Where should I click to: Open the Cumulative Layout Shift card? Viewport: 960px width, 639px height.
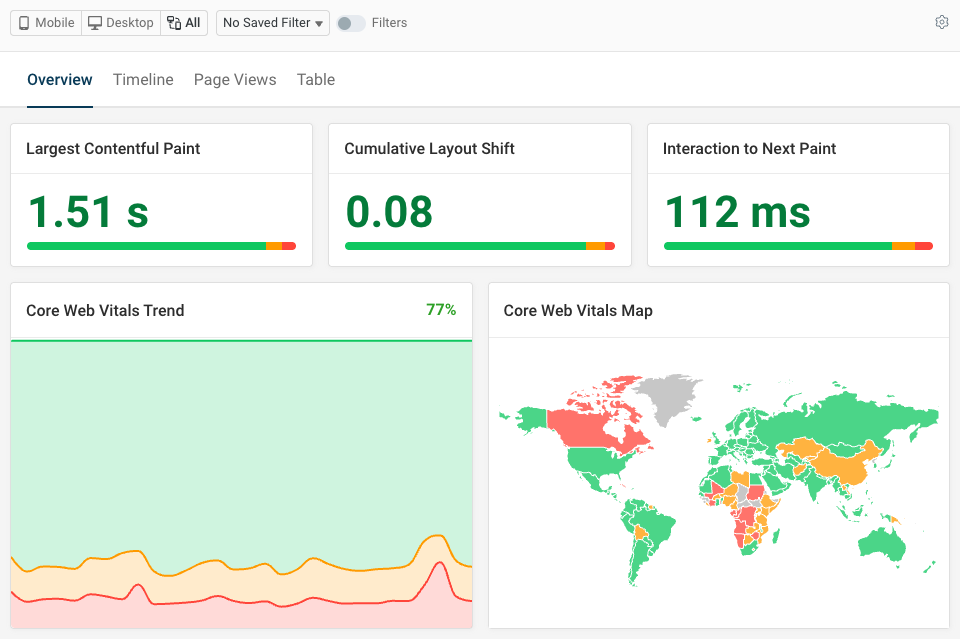479,193
